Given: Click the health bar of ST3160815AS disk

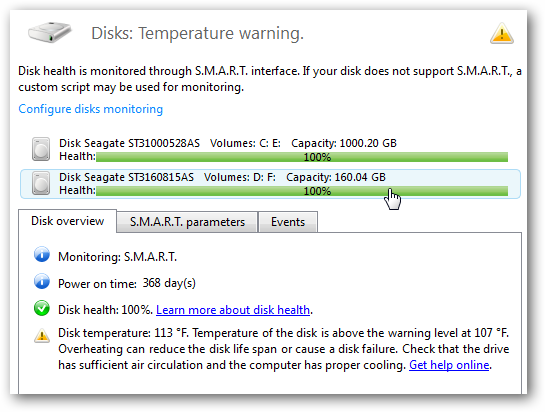Looking at the screenshot, I should pos(302,191).
